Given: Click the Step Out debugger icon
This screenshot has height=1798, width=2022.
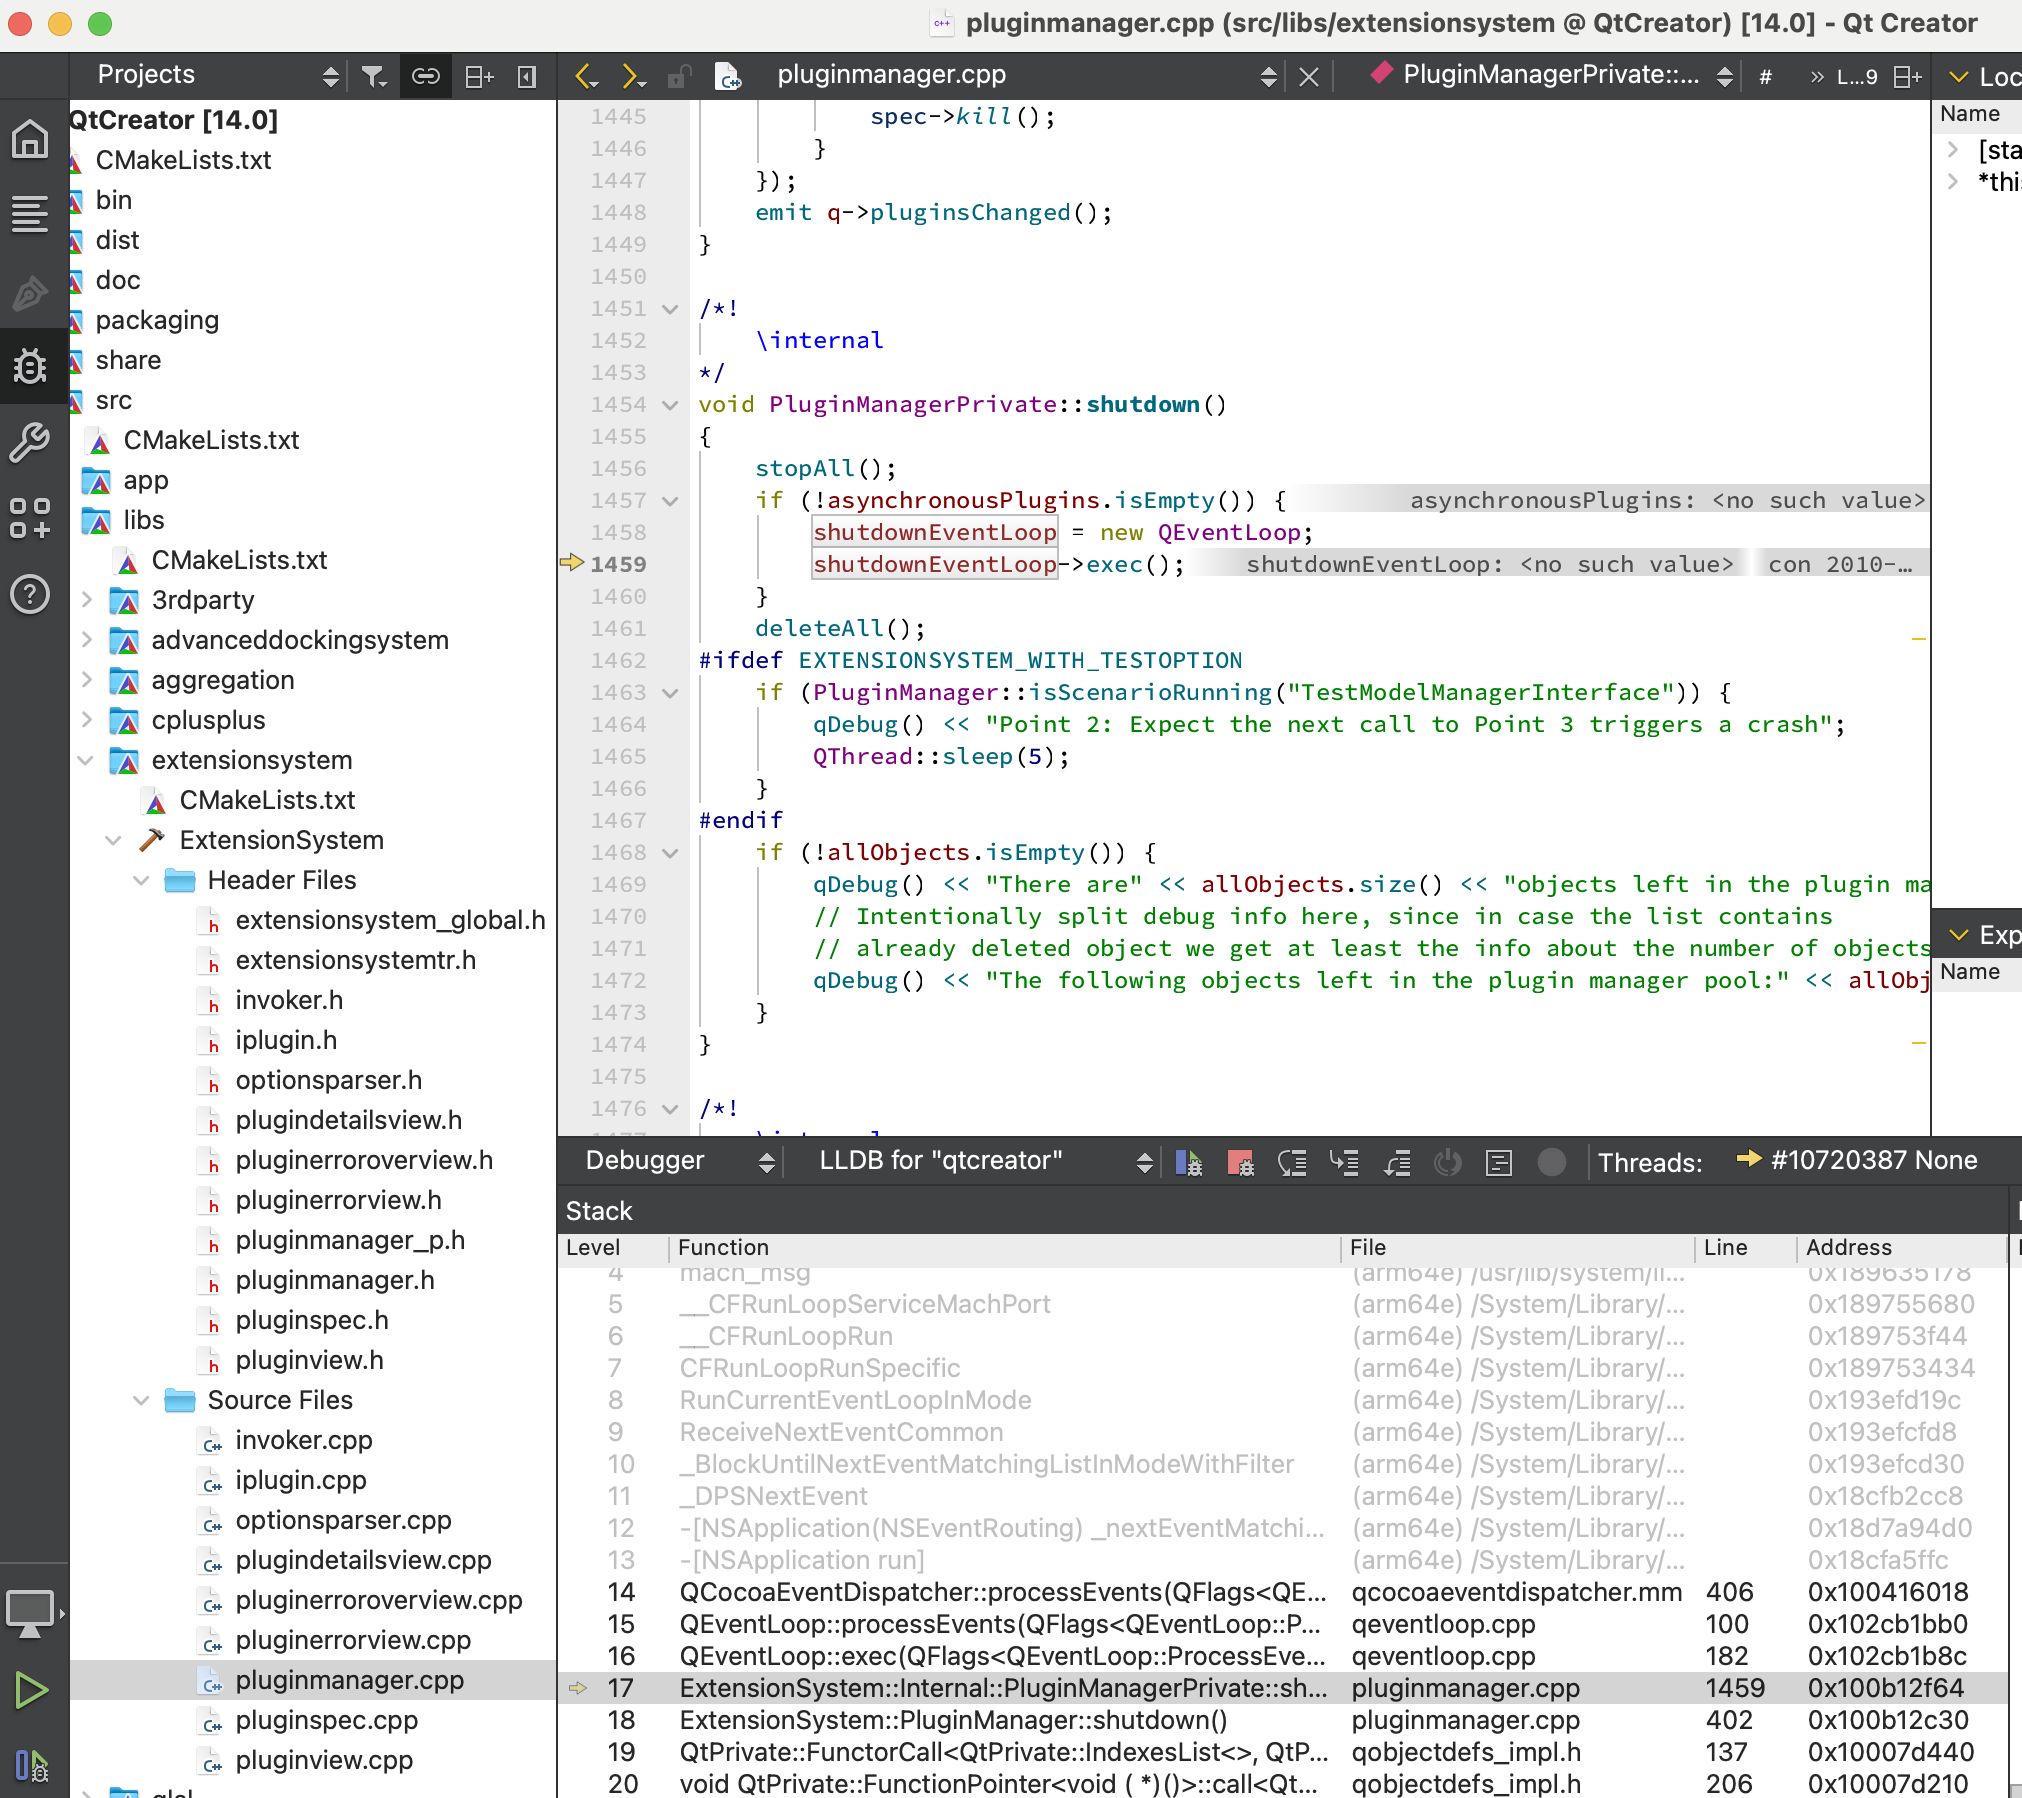Looking at the screenshot, I should pos(1397,1162).
